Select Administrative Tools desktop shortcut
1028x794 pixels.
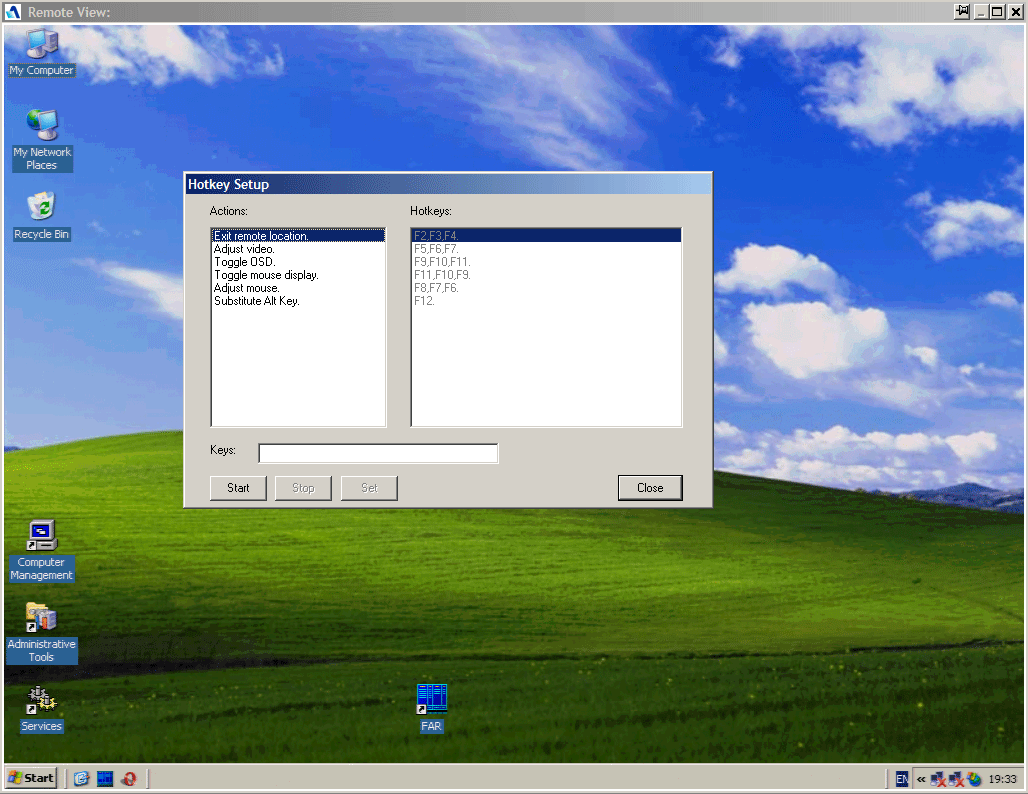[41, 632]
